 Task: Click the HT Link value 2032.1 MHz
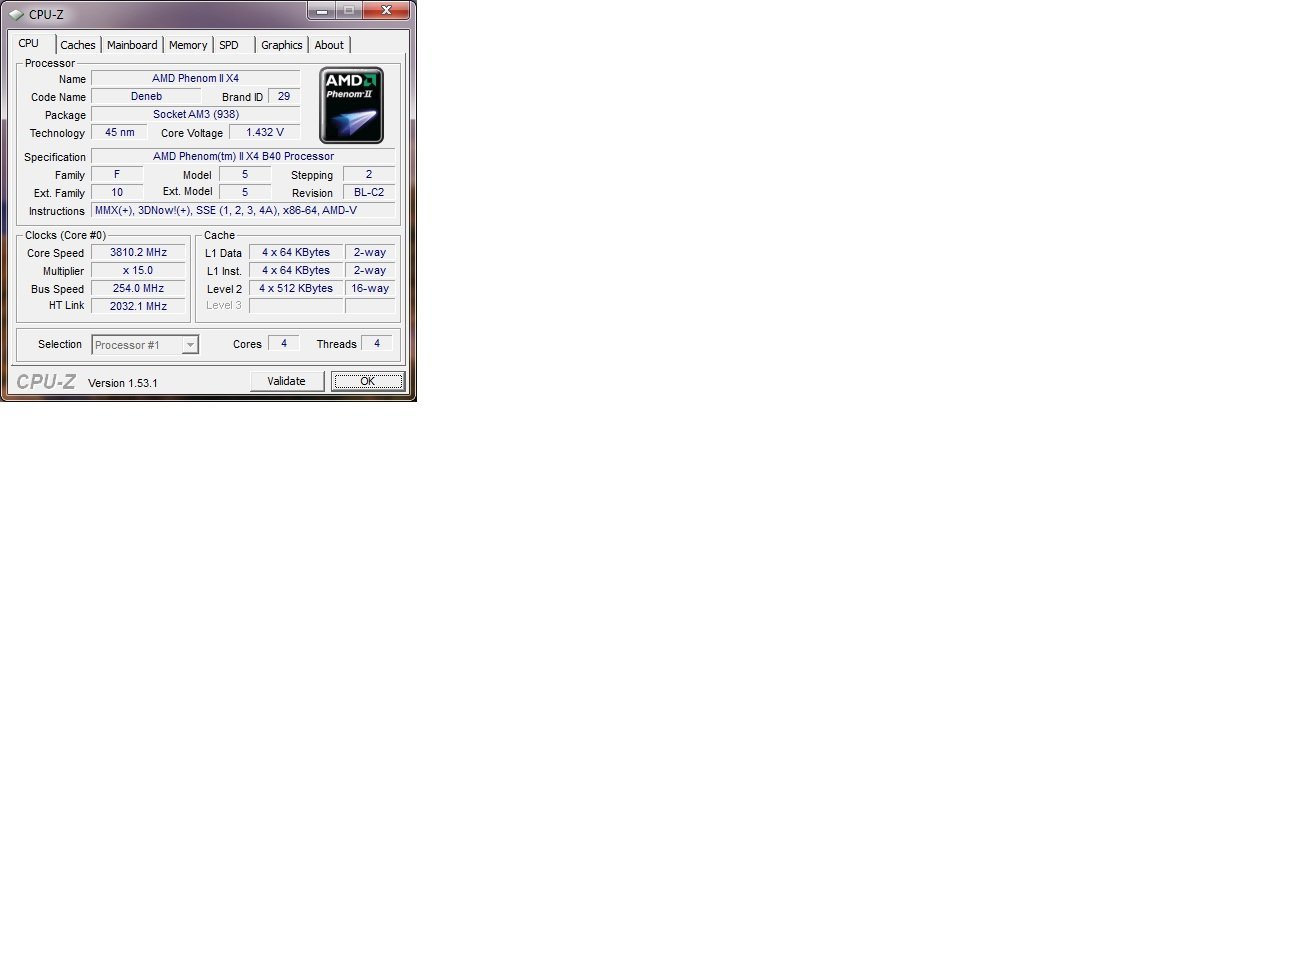click(138, 307)
